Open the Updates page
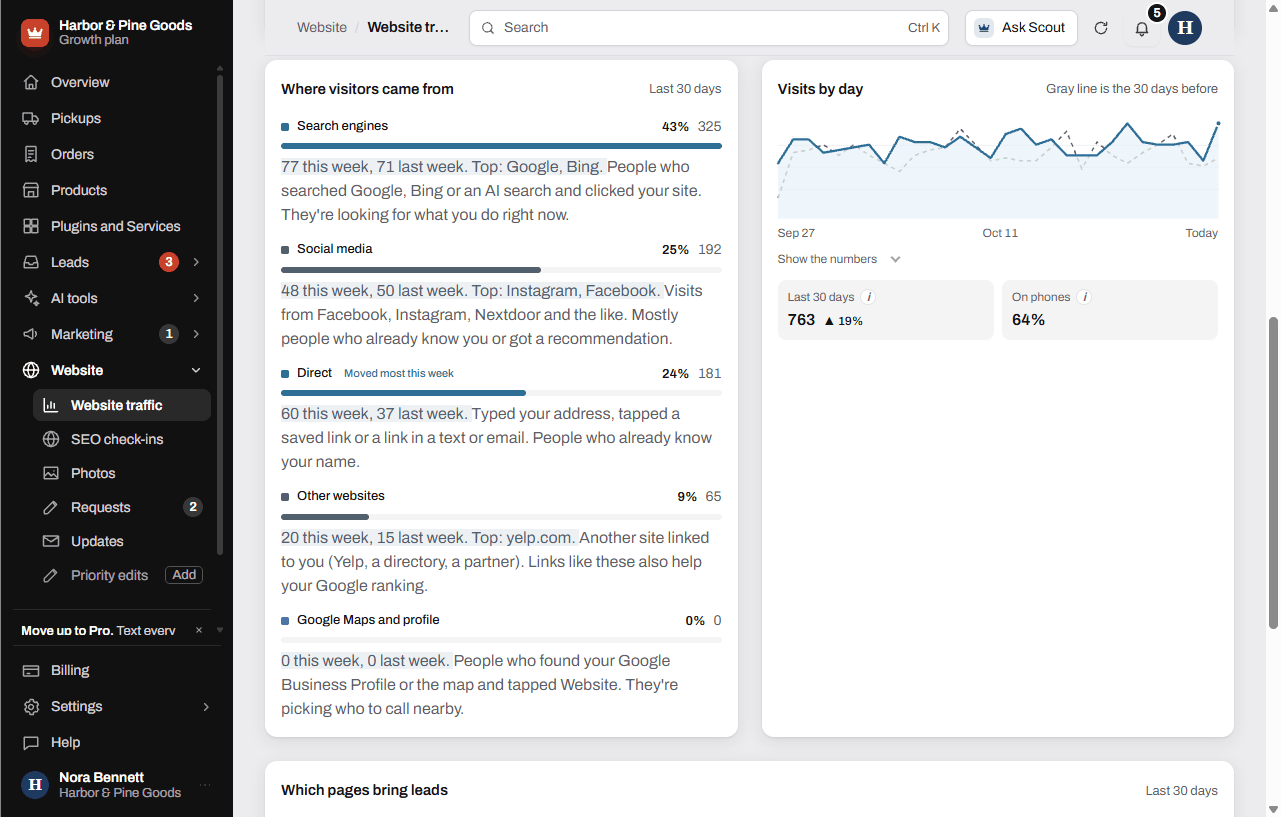Viewport: 1281px width, 817px height. (122, 541)
